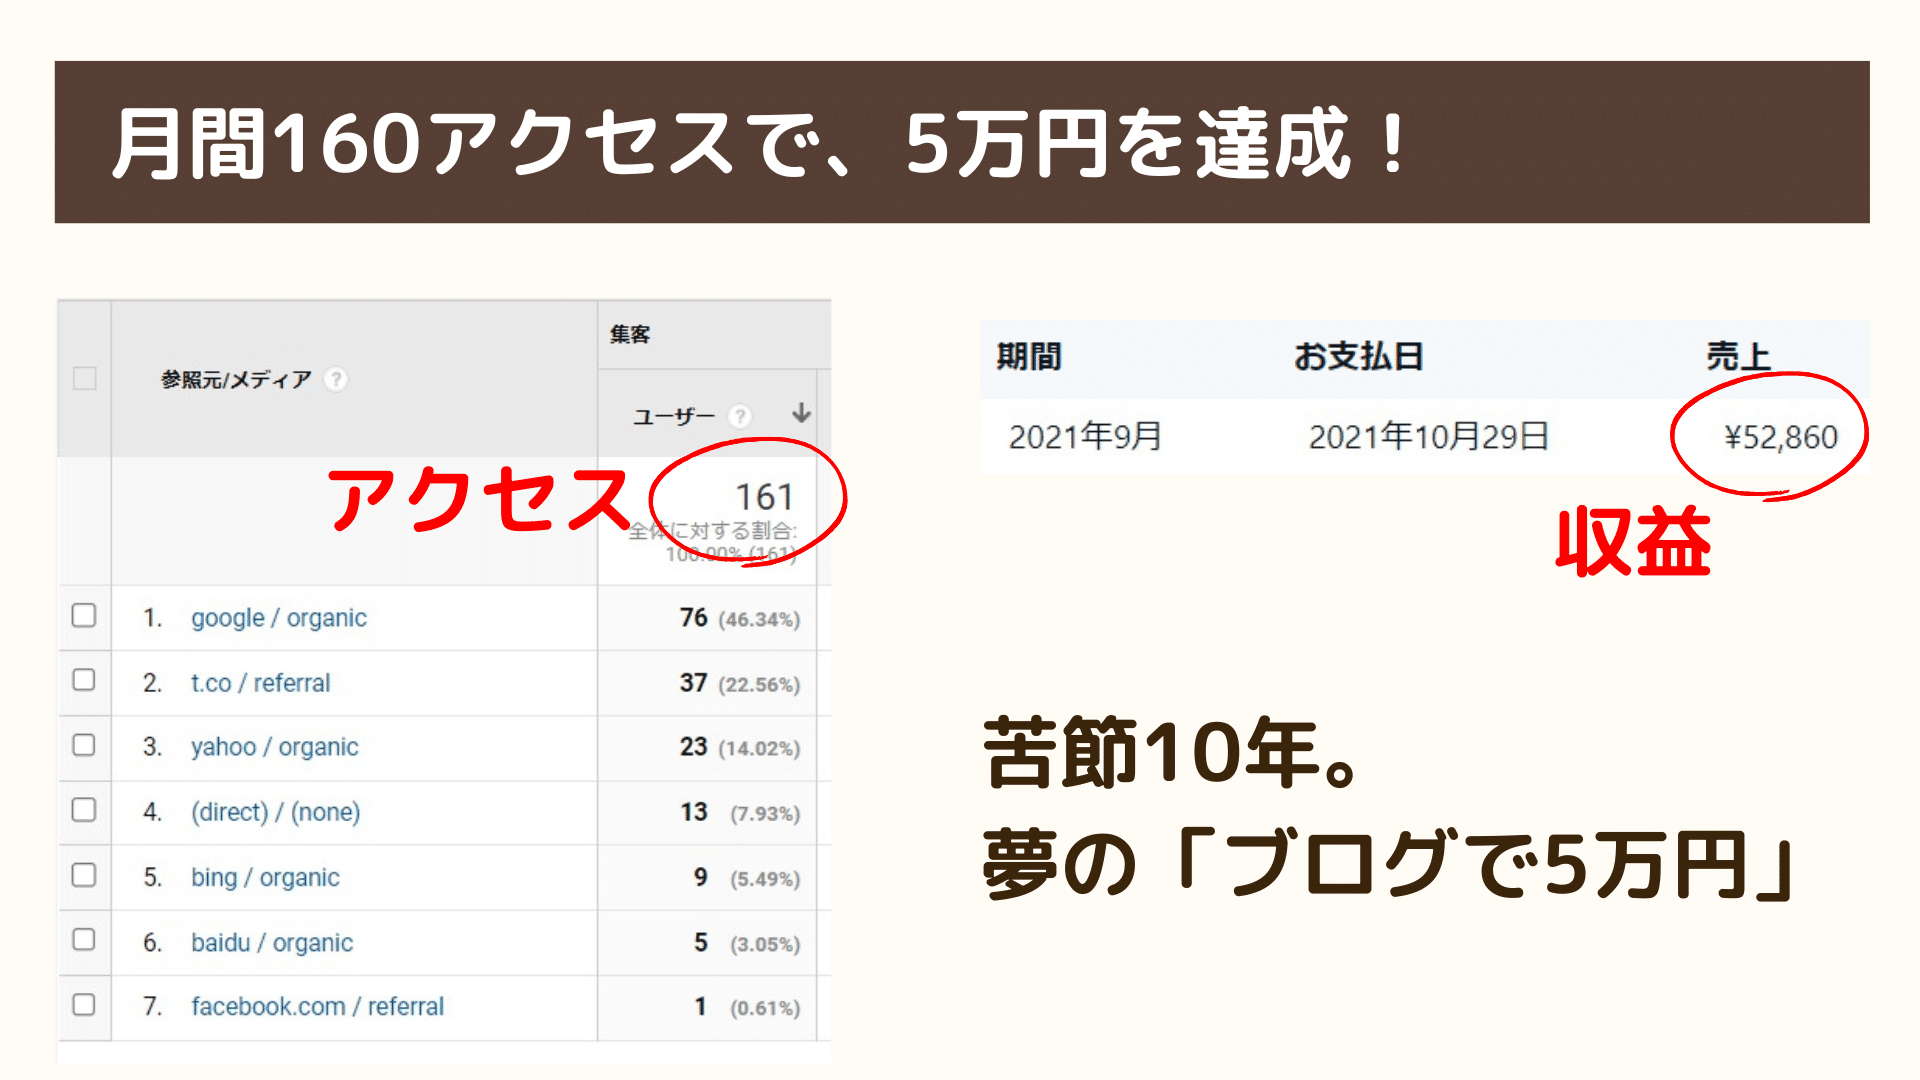Open the t.co / referral link
The height and width of the screenshot is (1080, 1920).
click(x=260, y=683)
